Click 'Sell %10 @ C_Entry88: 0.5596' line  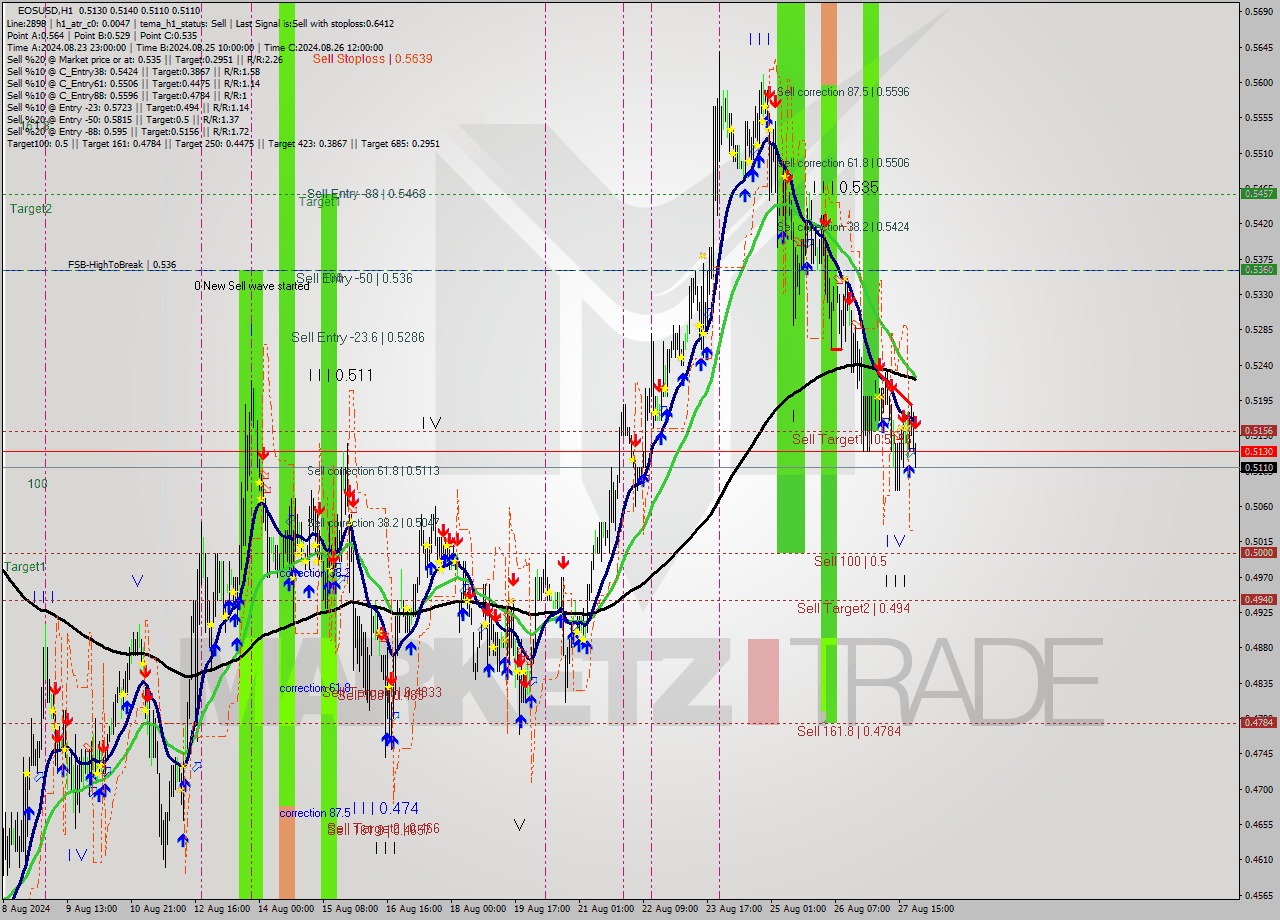(x=128, y=95)
